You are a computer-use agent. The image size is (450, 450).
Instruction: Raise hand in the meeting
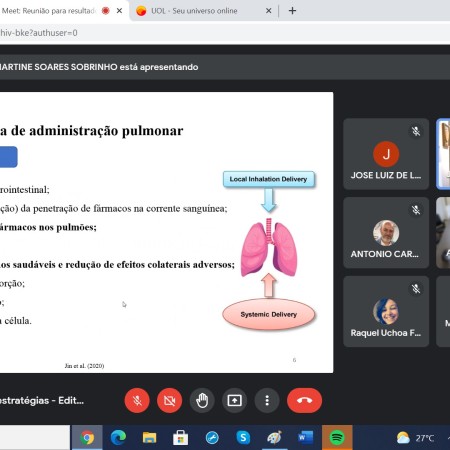click(x=202, y=400)
